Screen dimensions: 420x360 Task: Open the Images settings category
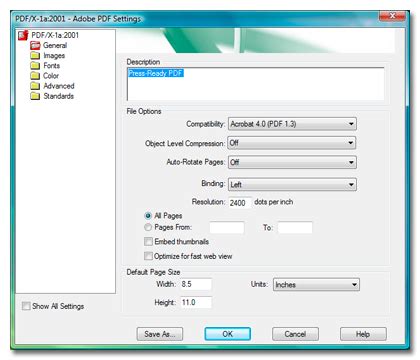(x=54, y=56)
